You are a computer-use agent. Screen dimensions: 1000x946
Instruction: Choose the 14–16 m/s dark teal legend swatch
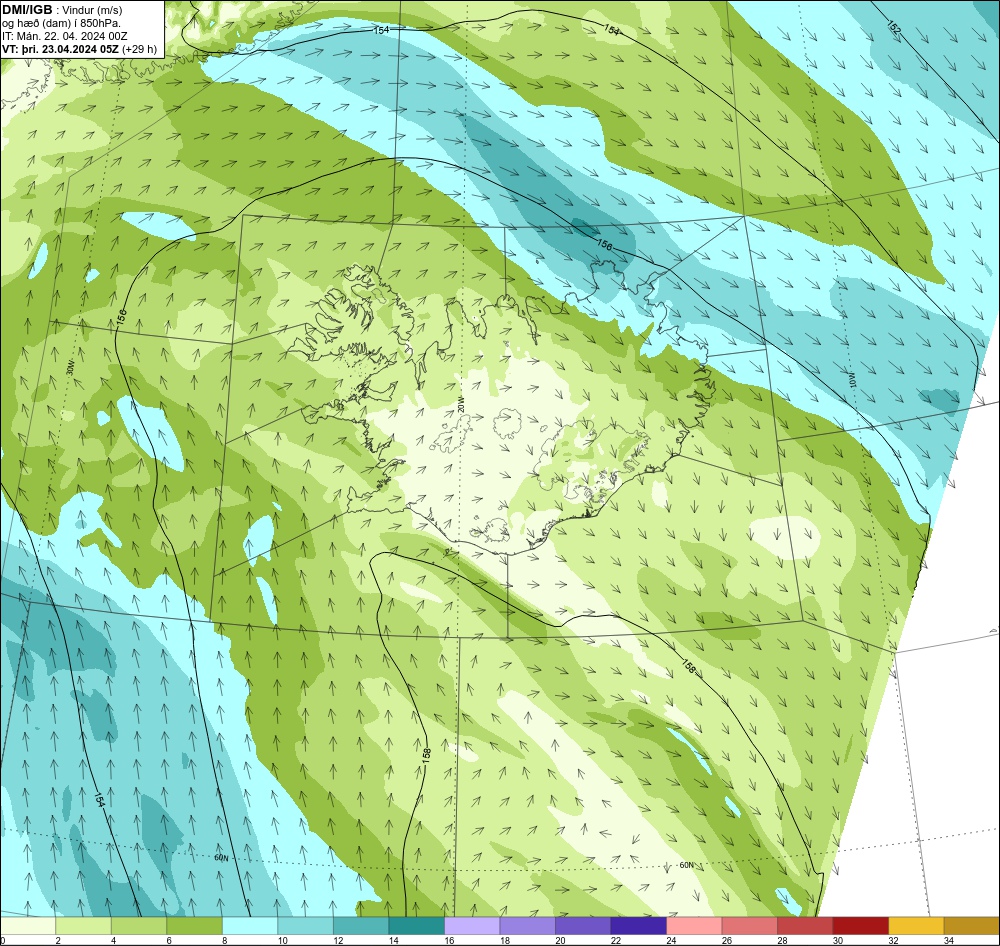point(416,926)
